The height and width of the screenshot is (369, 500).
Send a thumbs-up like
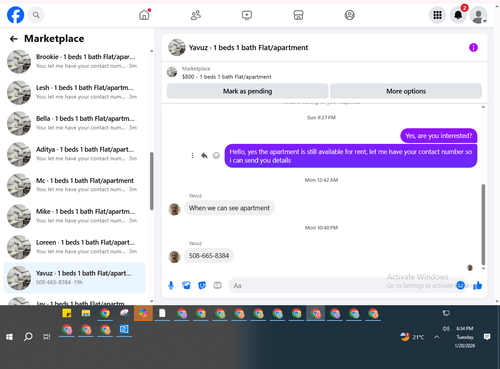478,285
